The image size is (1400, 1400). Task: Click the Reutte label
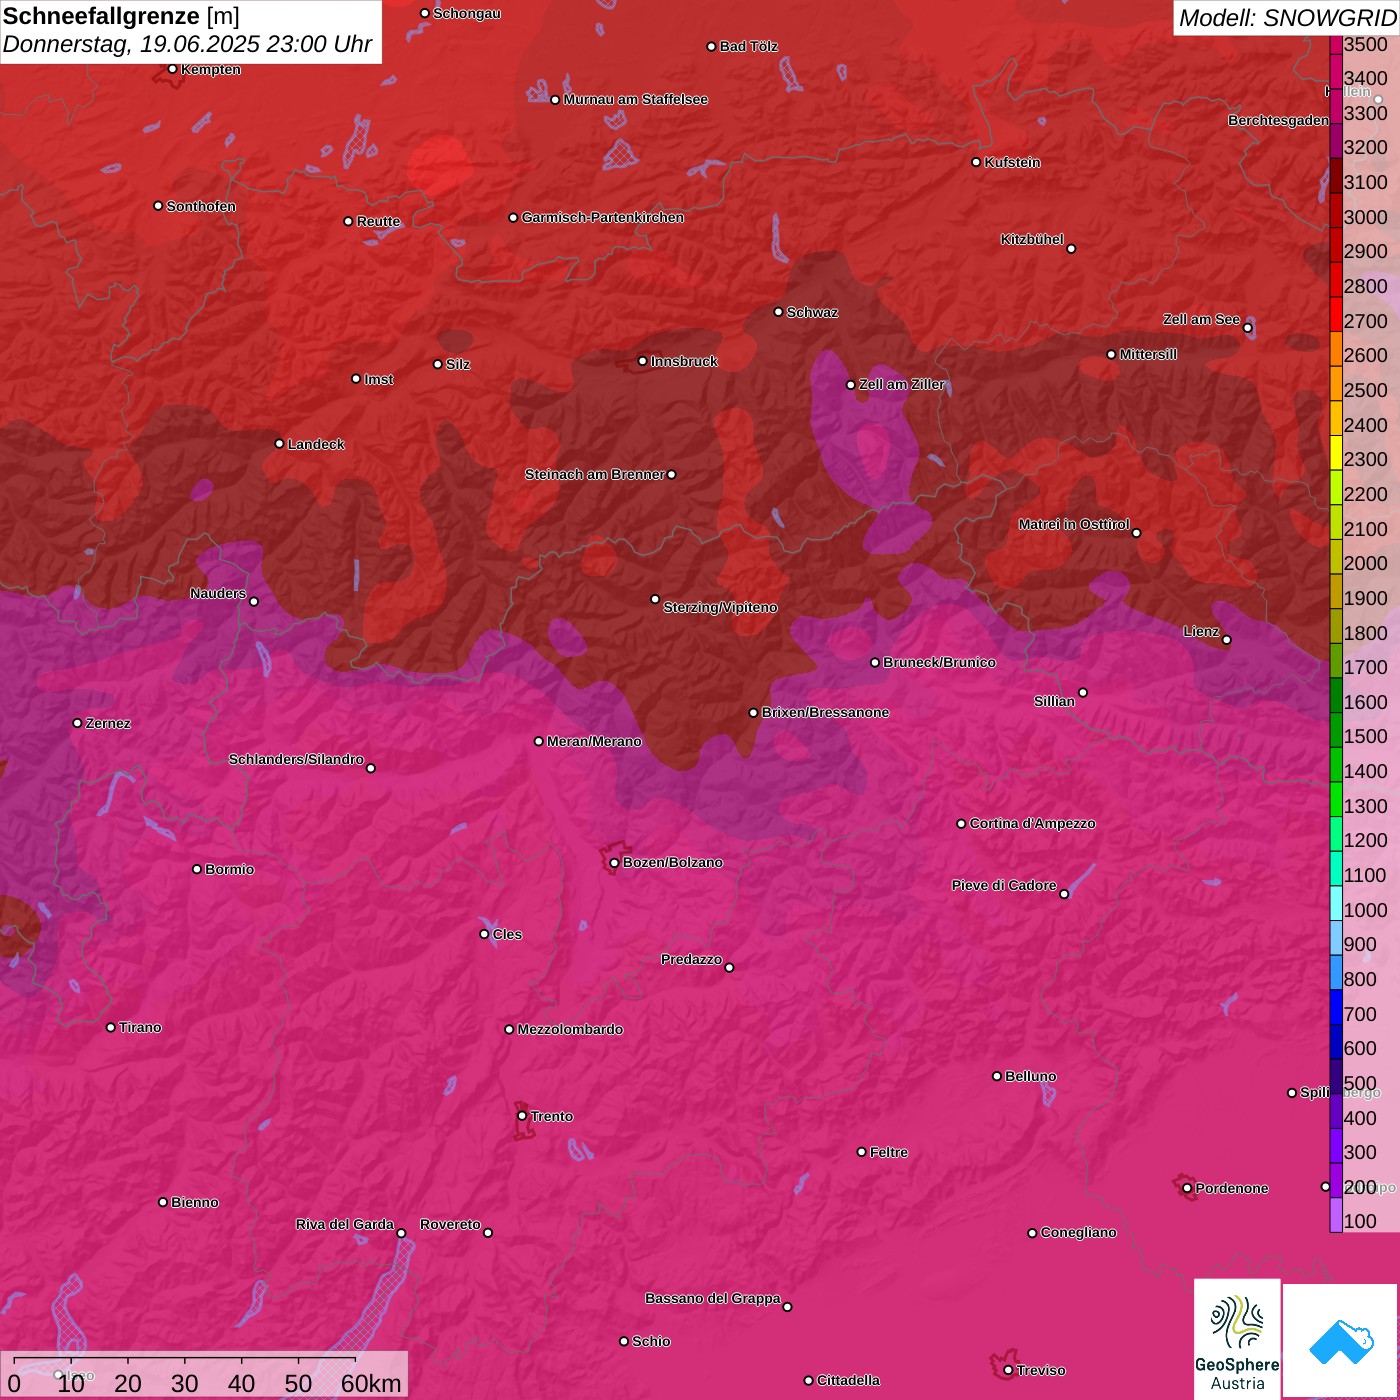point(378,221)
